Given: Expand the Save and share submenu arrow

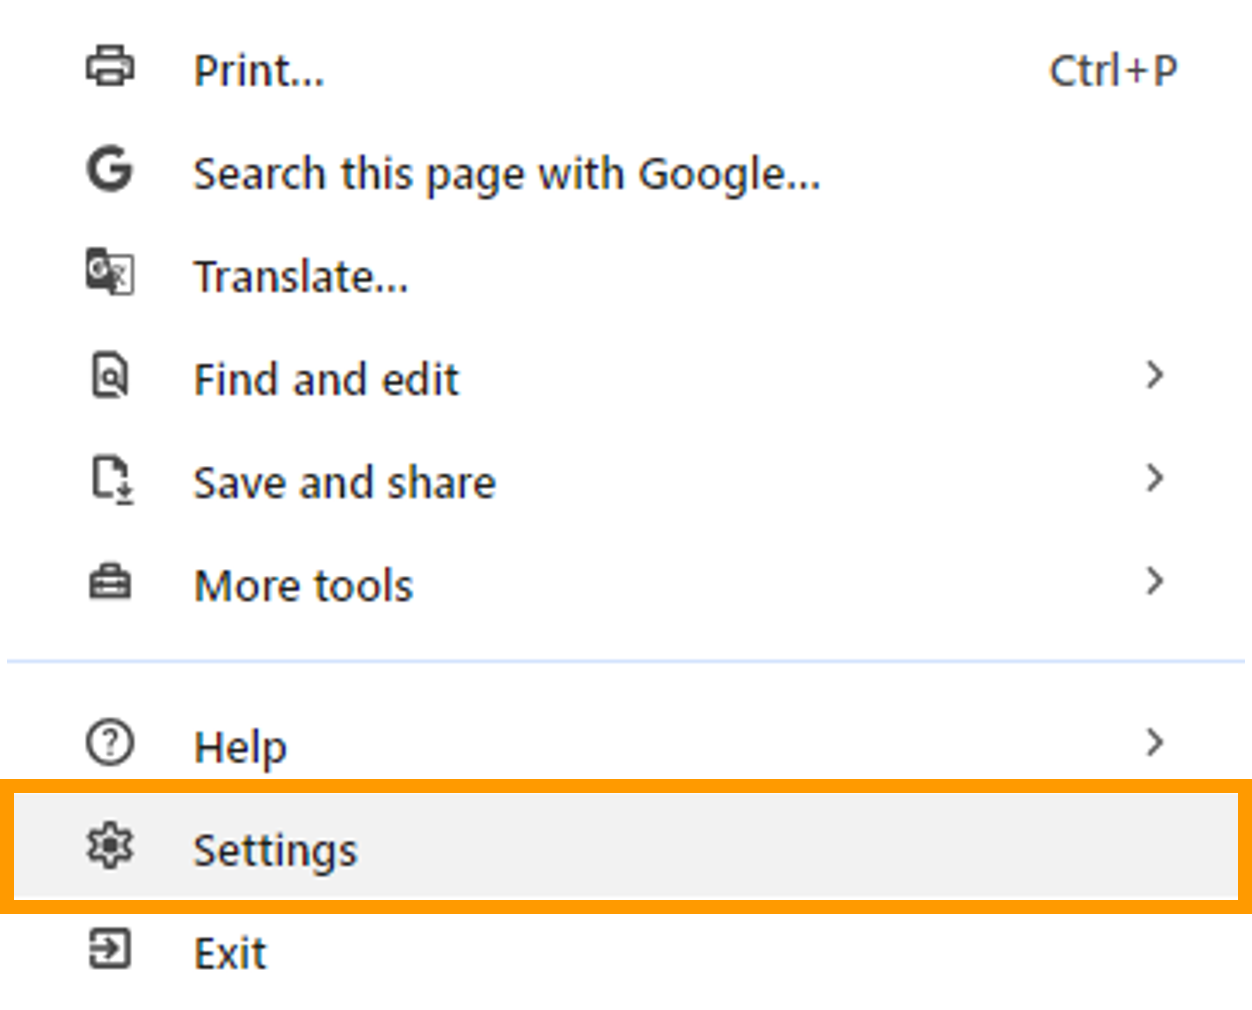Looking at the screenshot, I should [1154, 479].
